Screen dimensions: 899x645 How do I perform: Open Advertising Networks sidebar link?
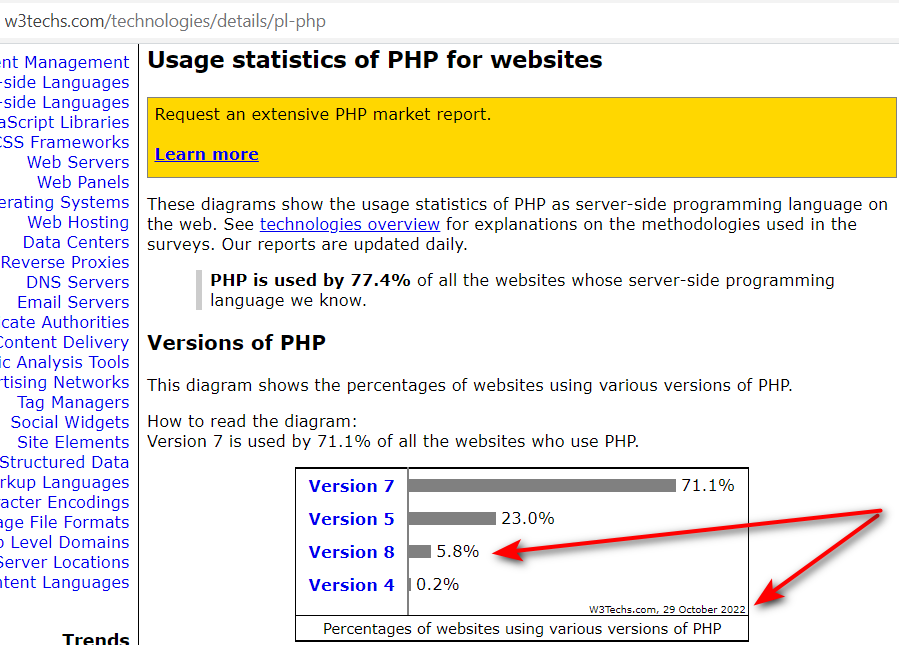[x=65, y=382]
